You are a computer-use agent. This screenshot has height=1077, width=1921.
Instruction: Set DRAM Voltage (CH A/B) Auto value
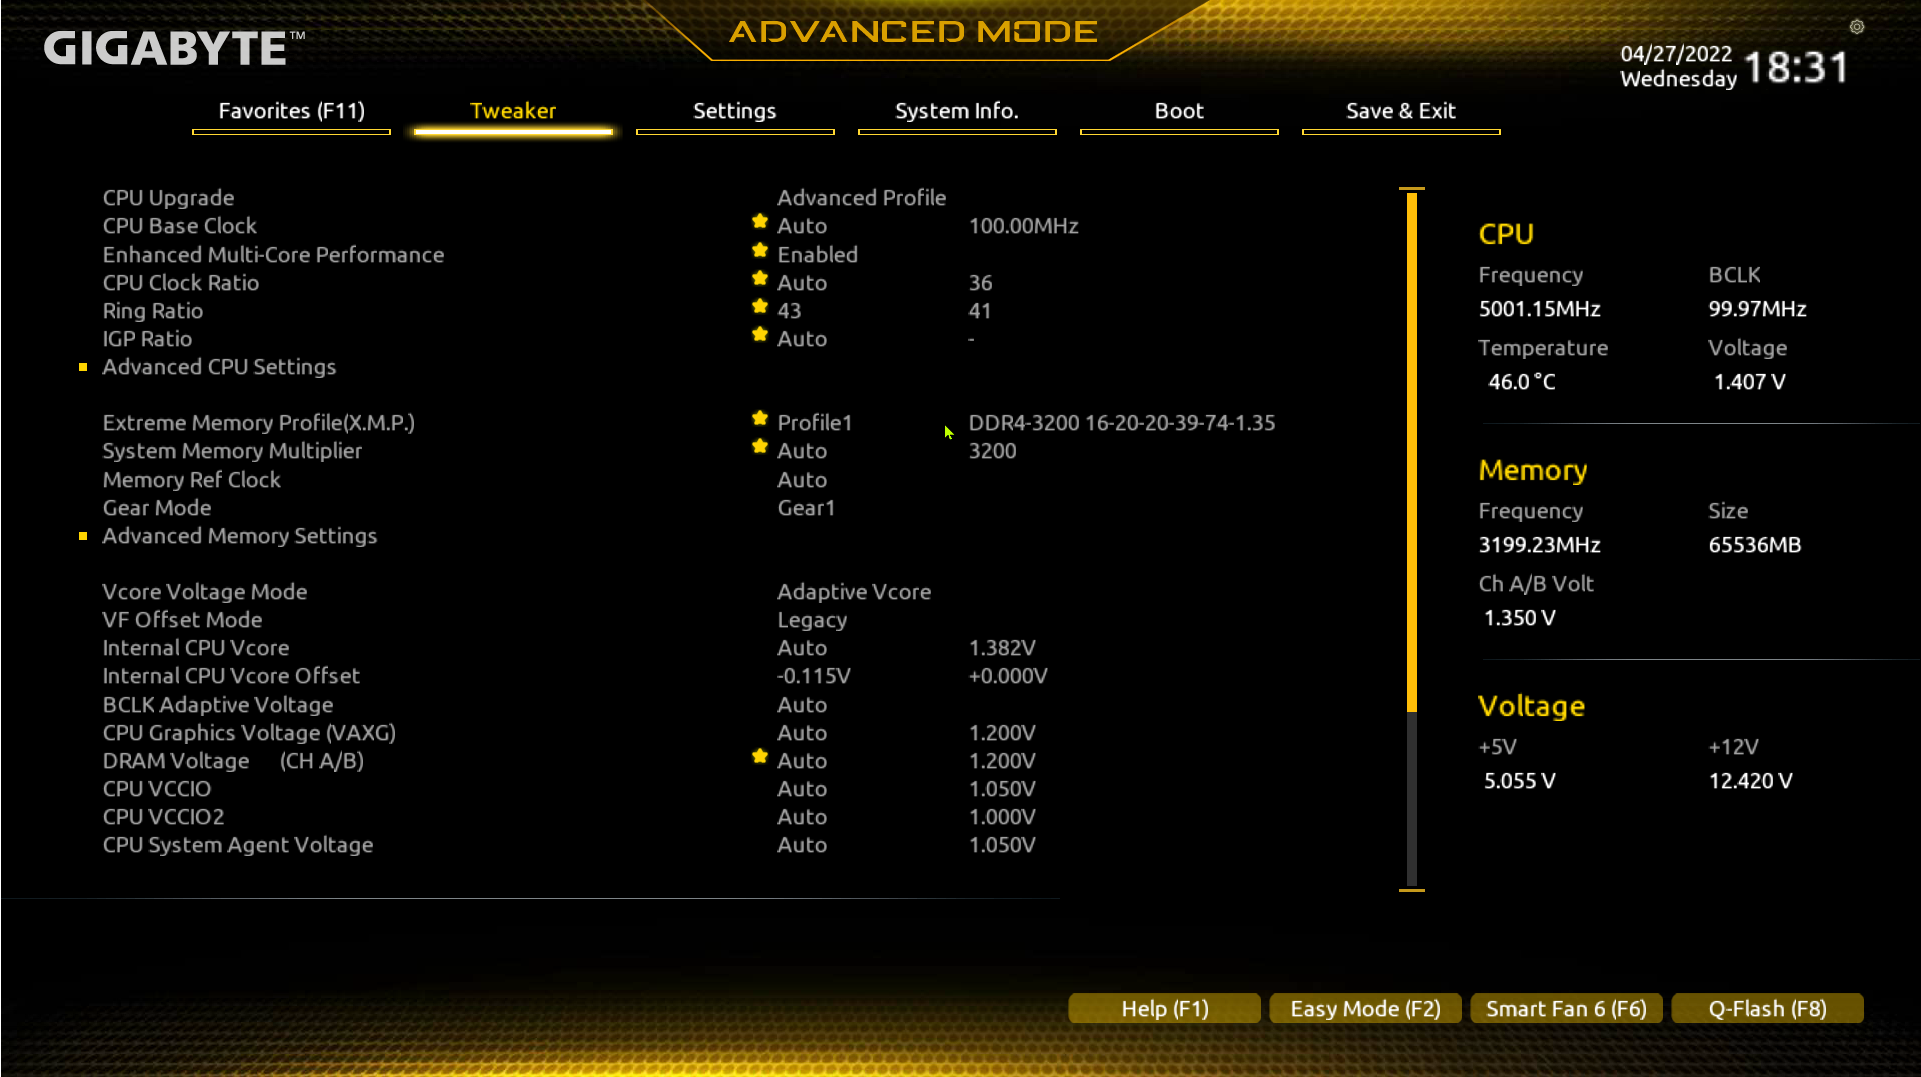802,761
